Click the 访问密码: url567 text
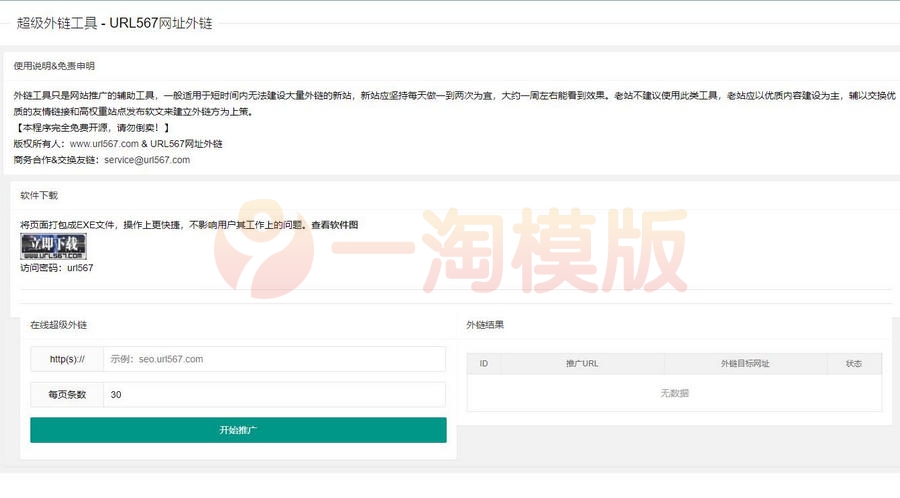The width and height of the screenshot is (900, 498). pos(57,268)
